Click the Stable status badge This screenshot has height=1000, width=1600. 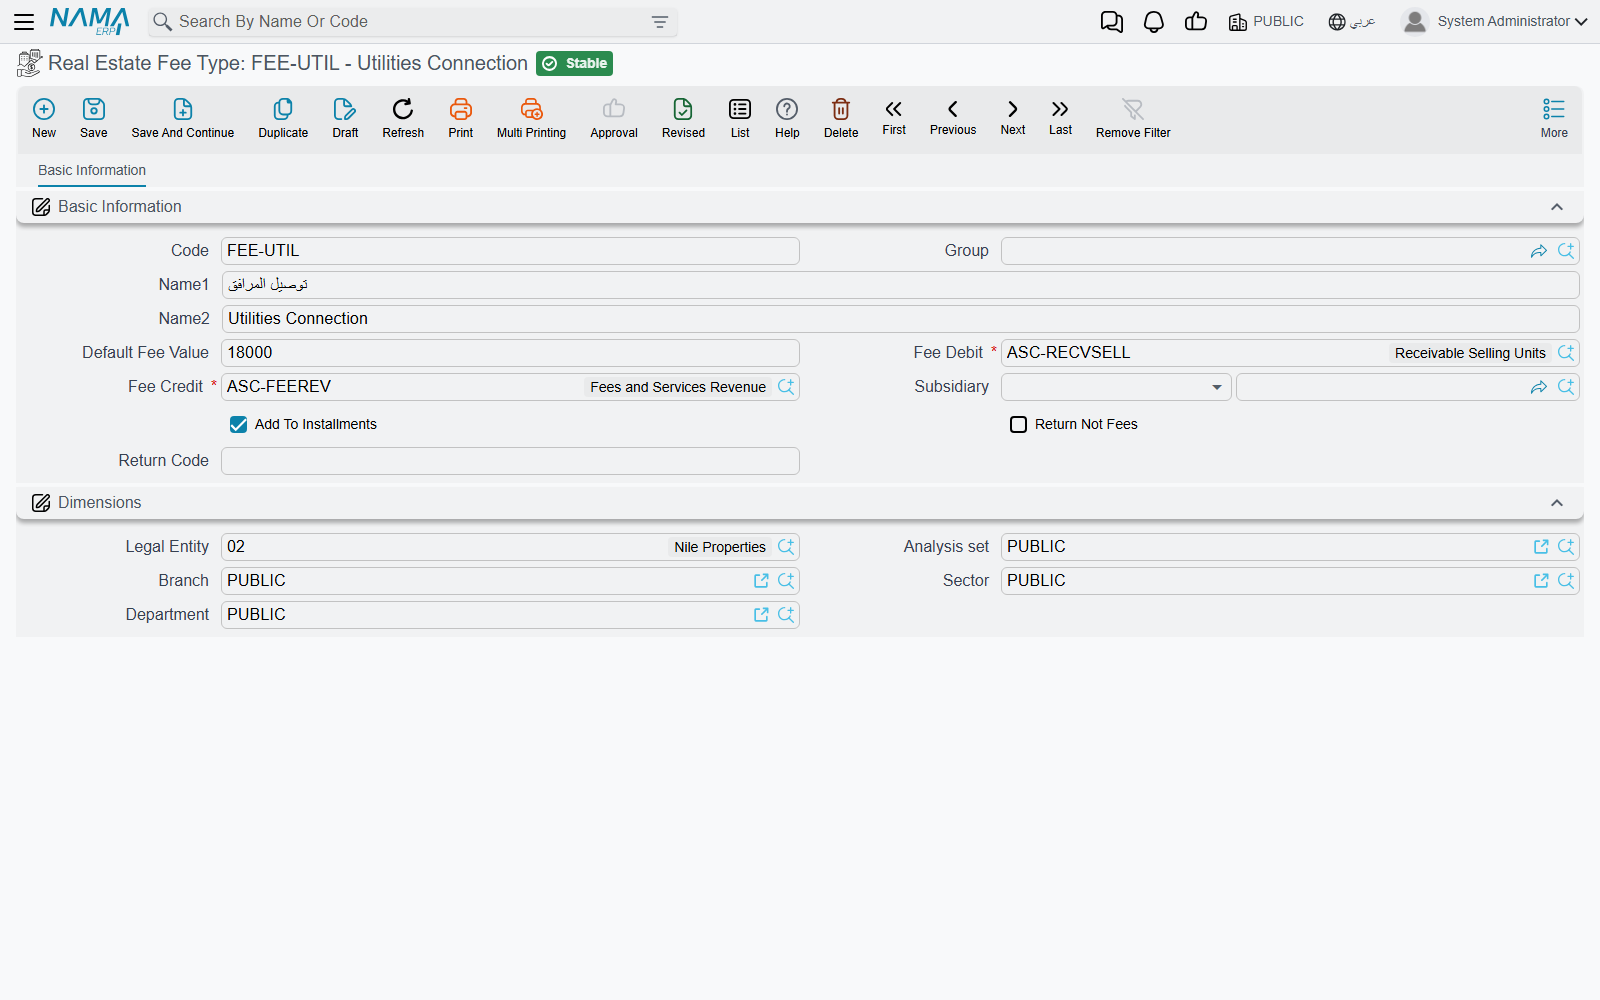click(574, 64)
